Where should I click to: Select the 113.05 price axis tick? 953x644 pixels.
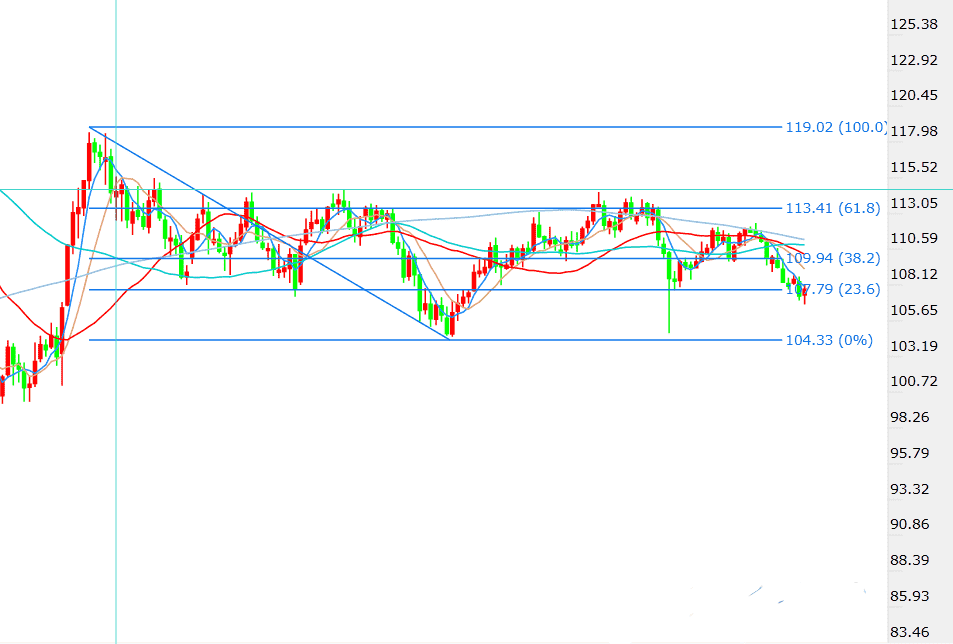(913, 203)
